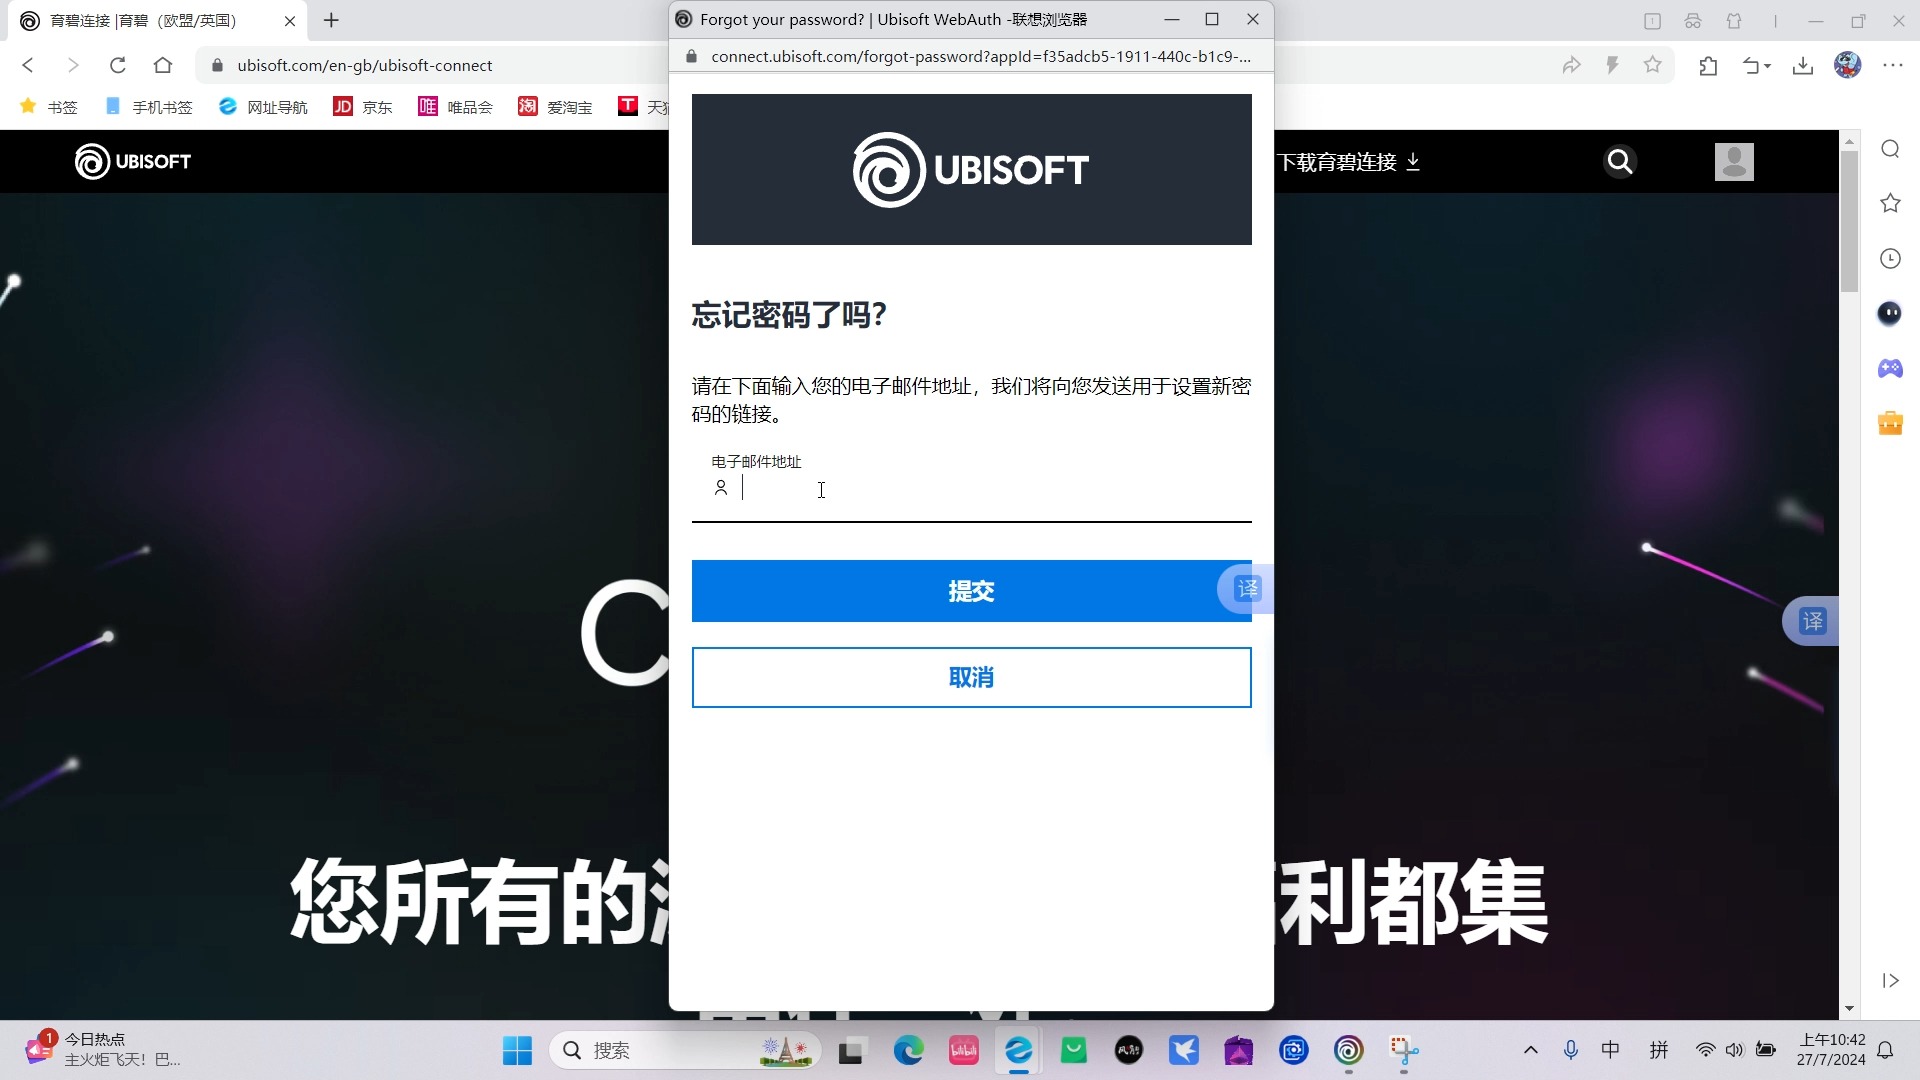Viewport: 1920px width, 1080px height.
Task: Click the user avatar icon in the site header
Action: [x=1734, y=161]
